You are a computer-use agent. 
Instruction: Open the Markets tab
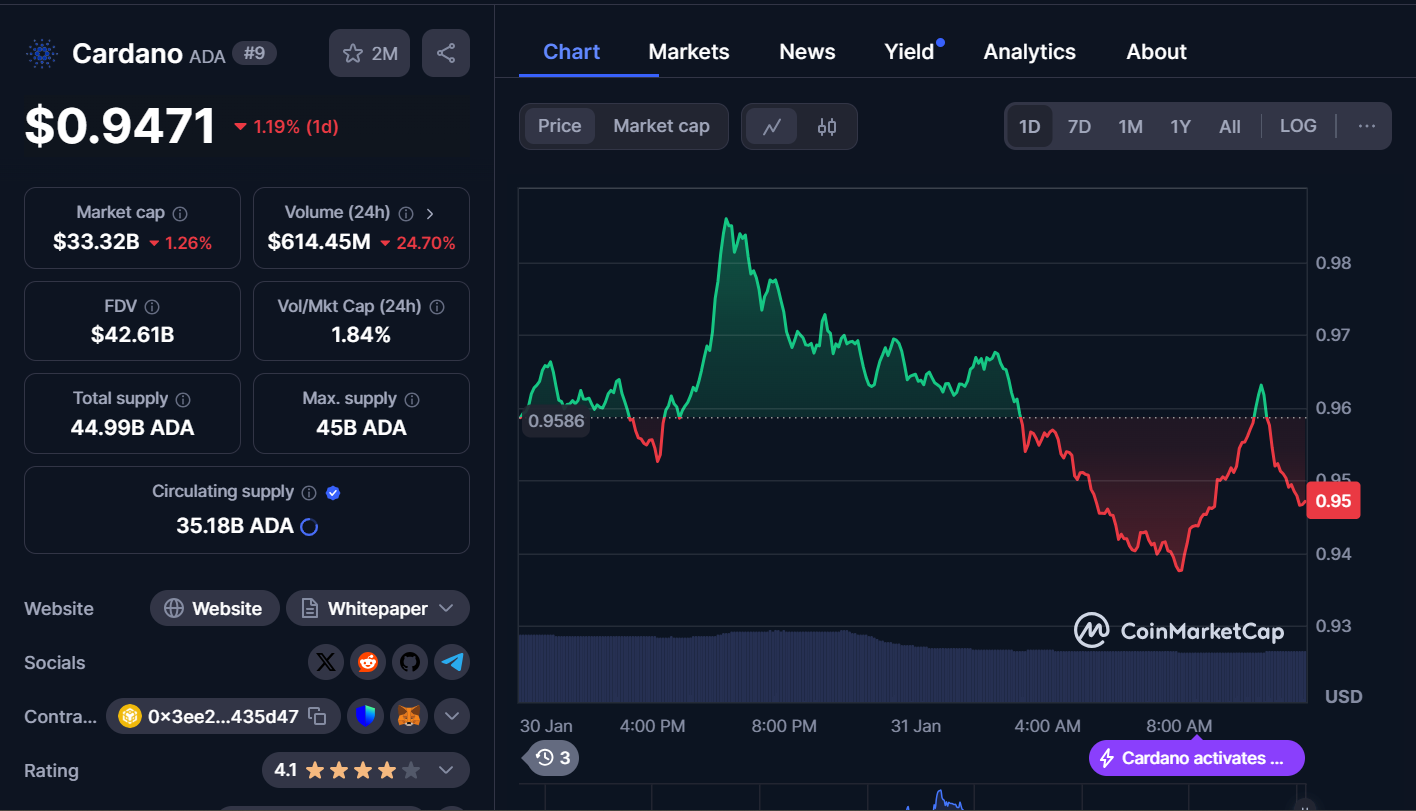(x=689, y=52)
